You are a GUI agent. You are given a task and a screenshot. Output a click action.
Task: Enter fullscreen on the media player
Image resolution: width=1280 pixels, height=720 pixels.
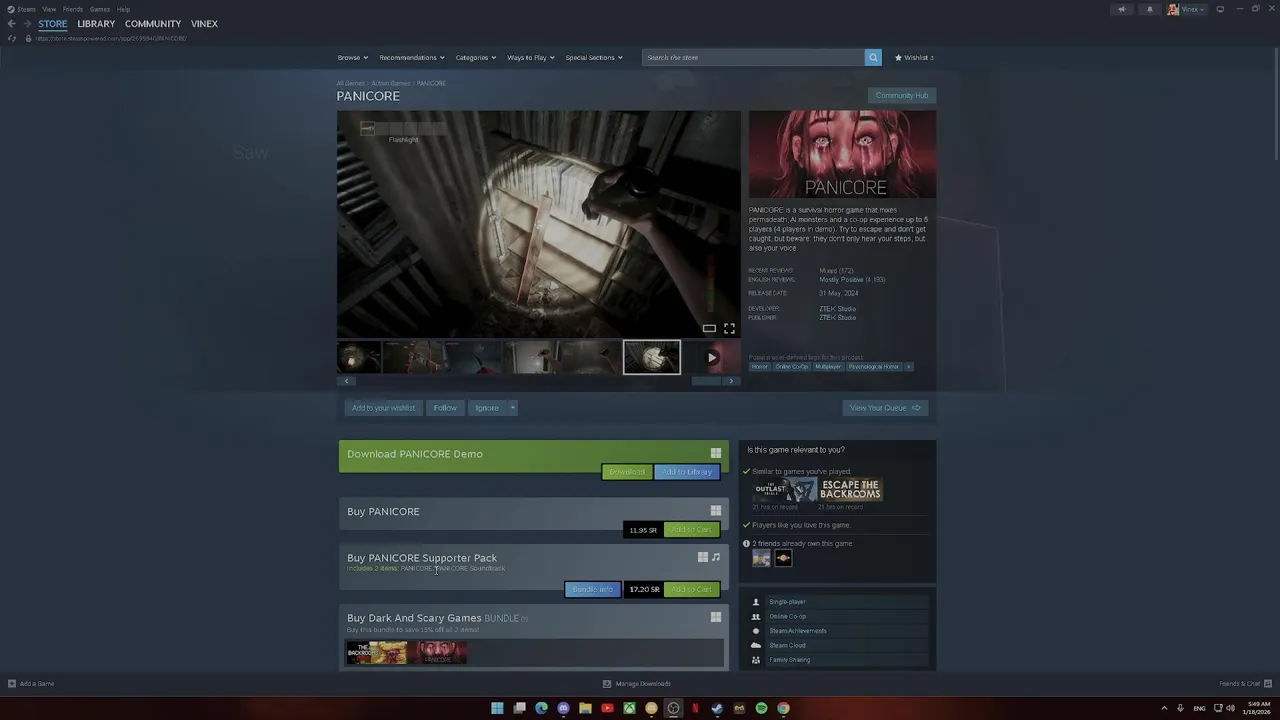click(729, 328)
